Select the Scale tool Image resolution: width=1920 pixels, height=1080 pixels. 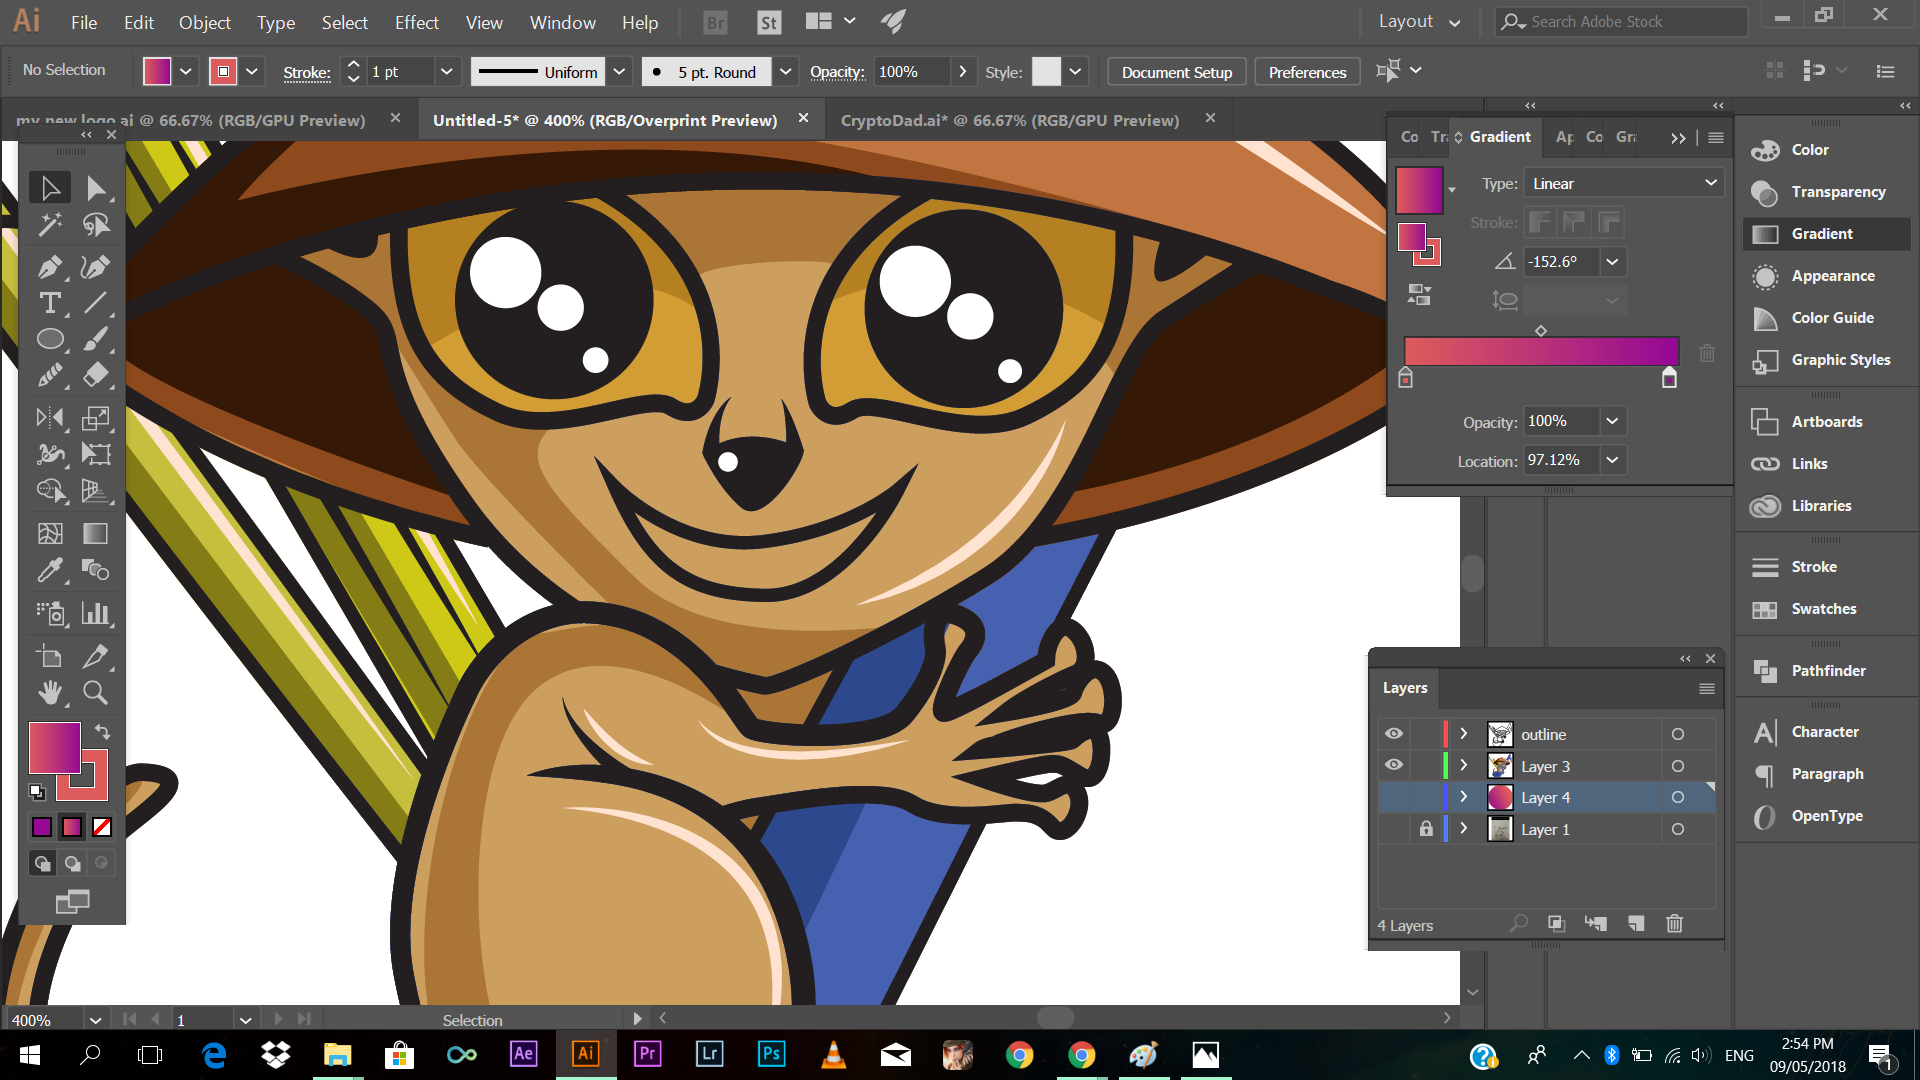click(96, 418)
